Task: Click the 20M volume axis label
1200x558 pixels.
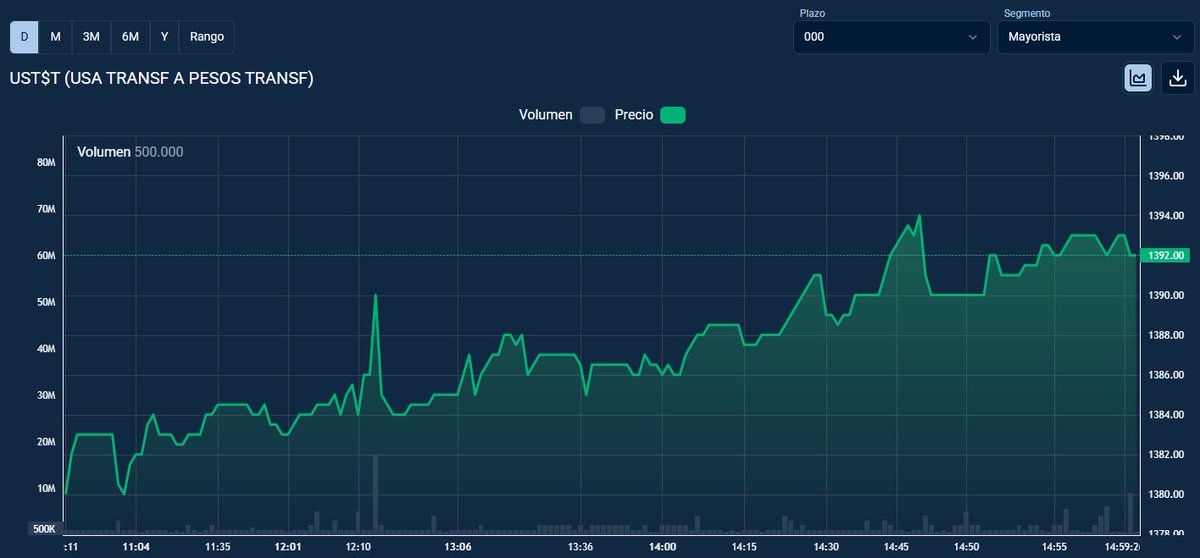Action: coord(45,442)
